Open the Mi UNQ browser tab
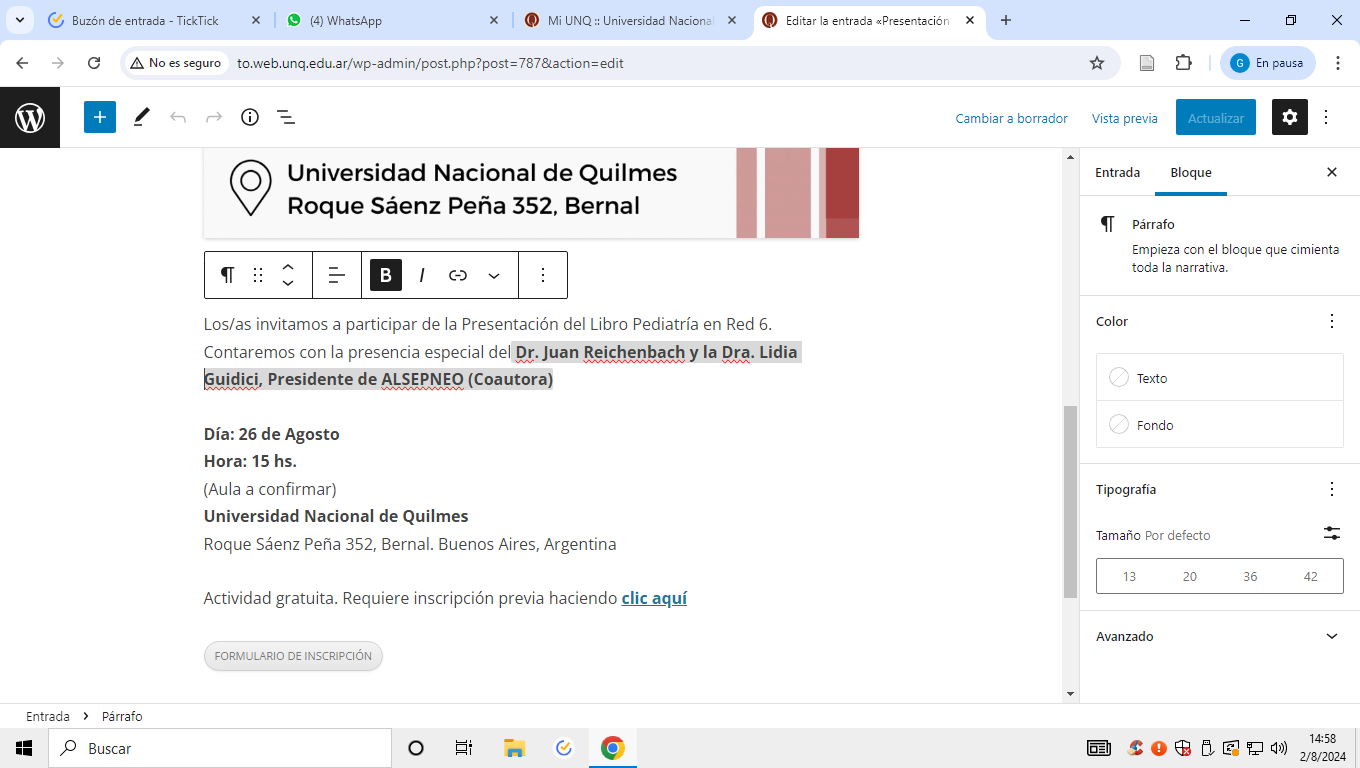 click(630, 21)
